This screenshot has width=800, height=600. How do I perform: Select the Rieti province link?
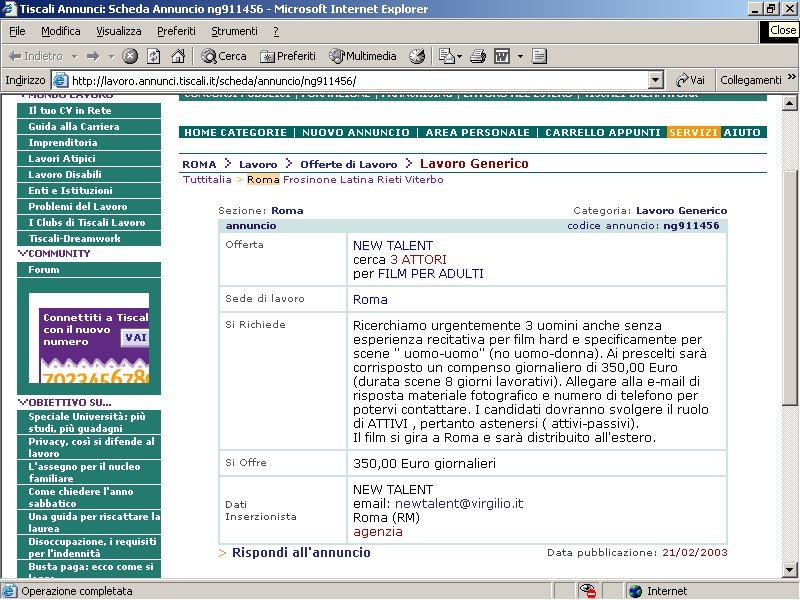tap(389, 180)
